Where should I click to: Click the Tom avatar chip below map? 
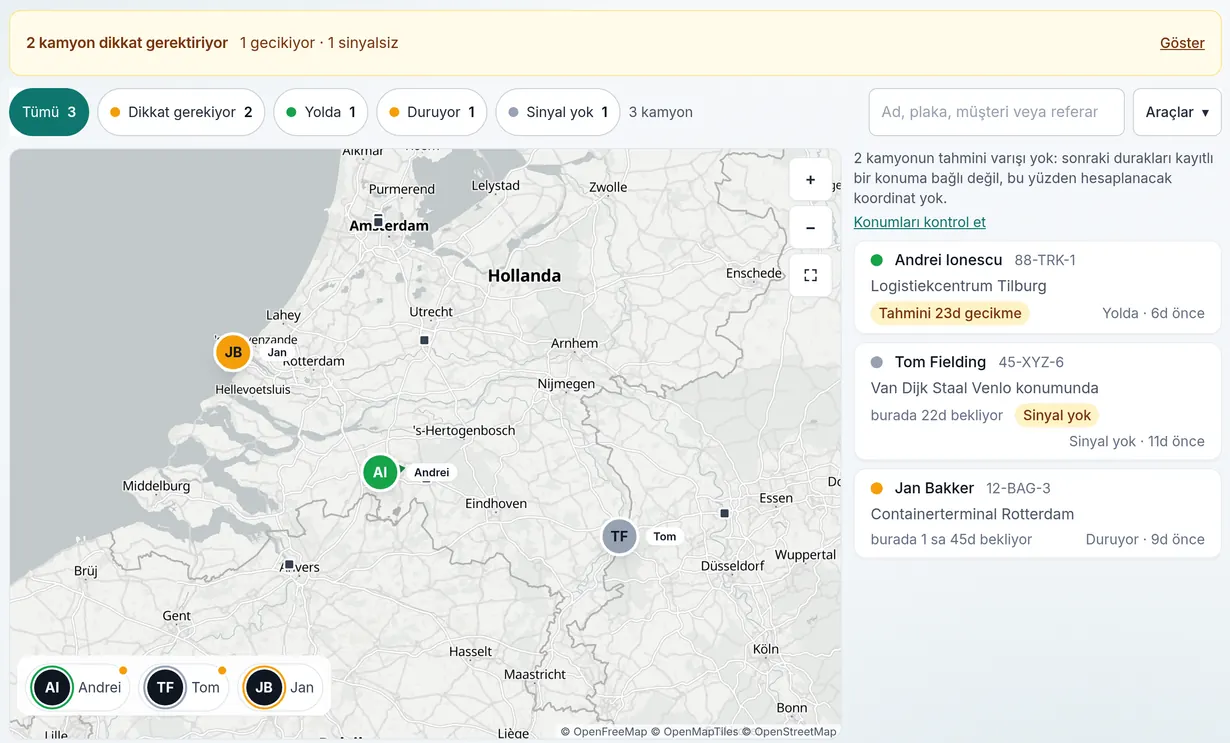point(185,687)
